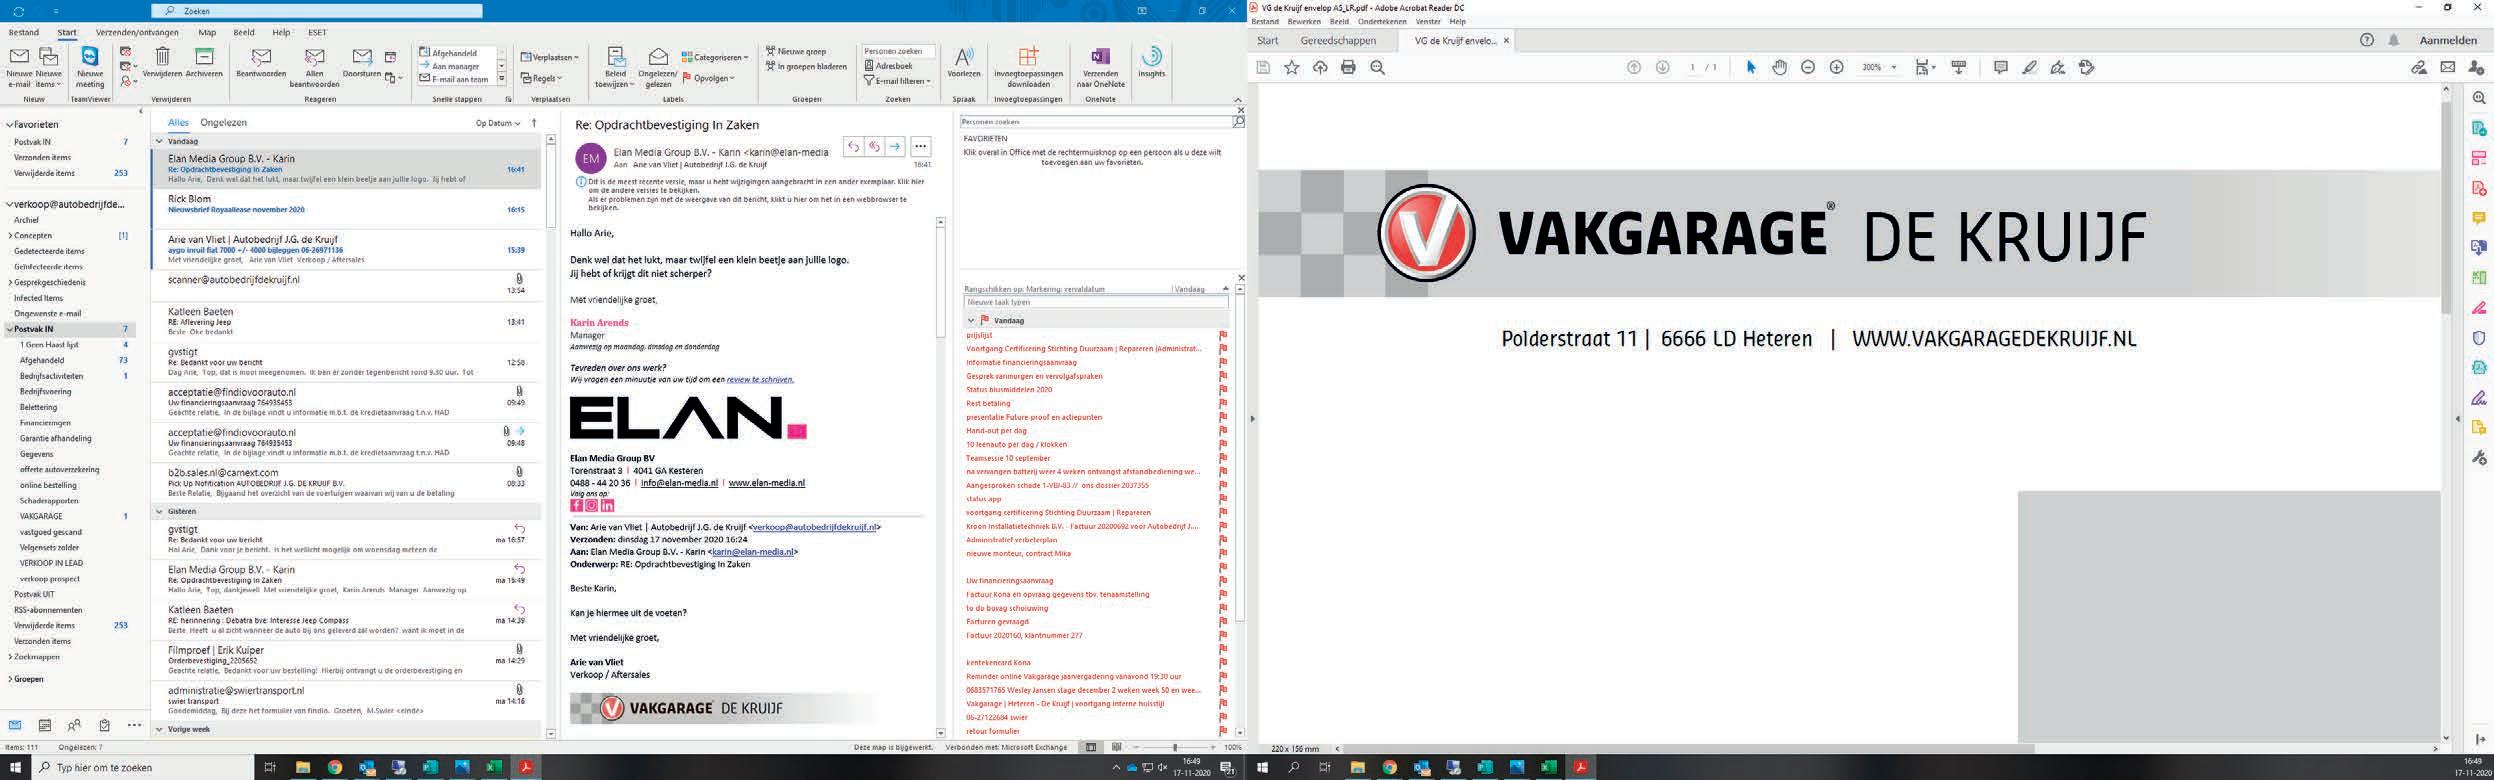Star the PDF file in Acrobat toolbar

click(x=1292, y=67)
